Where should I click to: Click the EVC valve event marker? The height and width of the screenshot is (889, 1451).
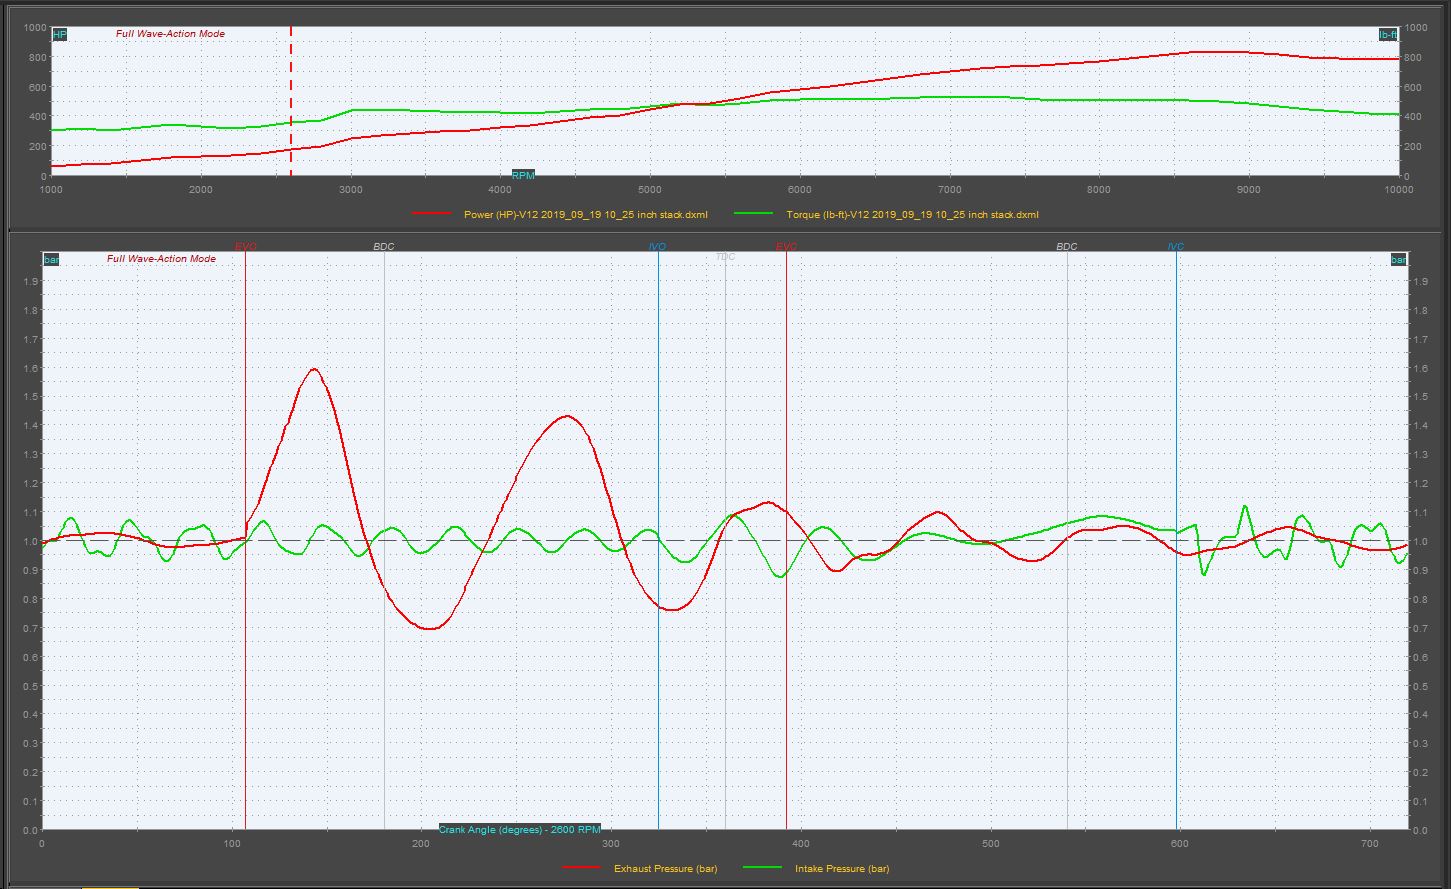click(x=786, y=246)
